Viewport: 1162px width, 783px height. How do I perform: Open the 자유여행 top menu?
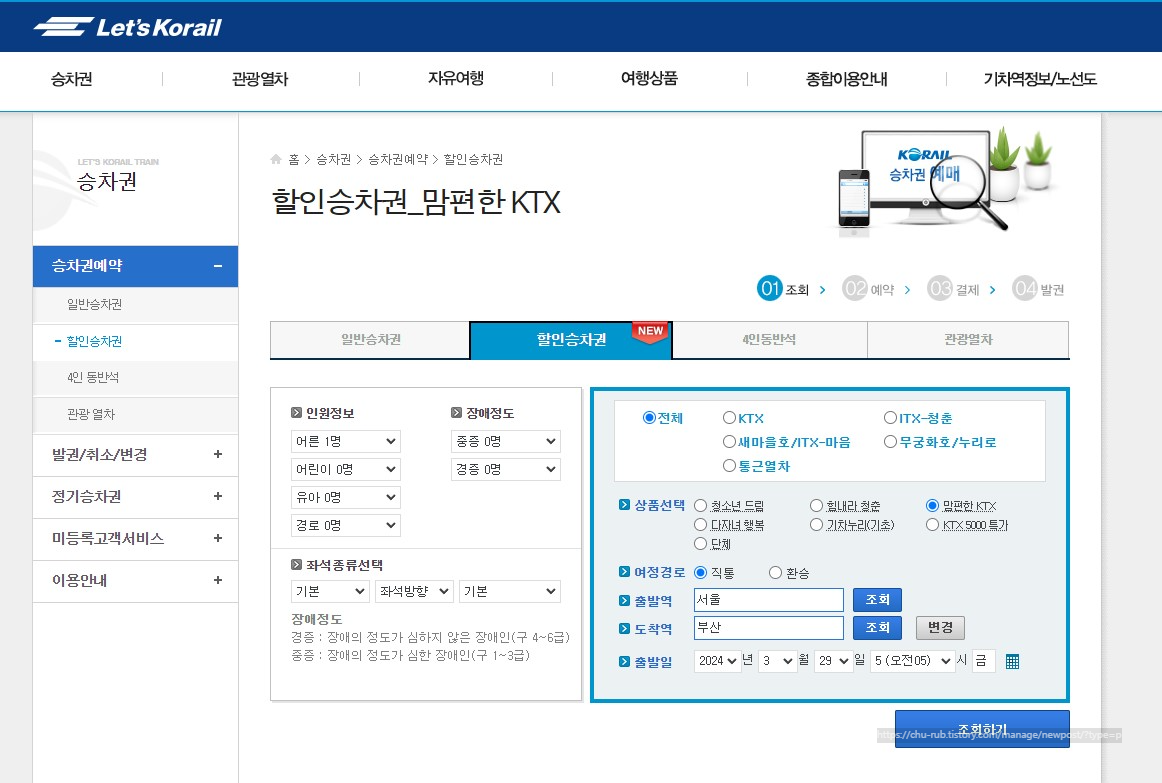[x=456, y=79]
